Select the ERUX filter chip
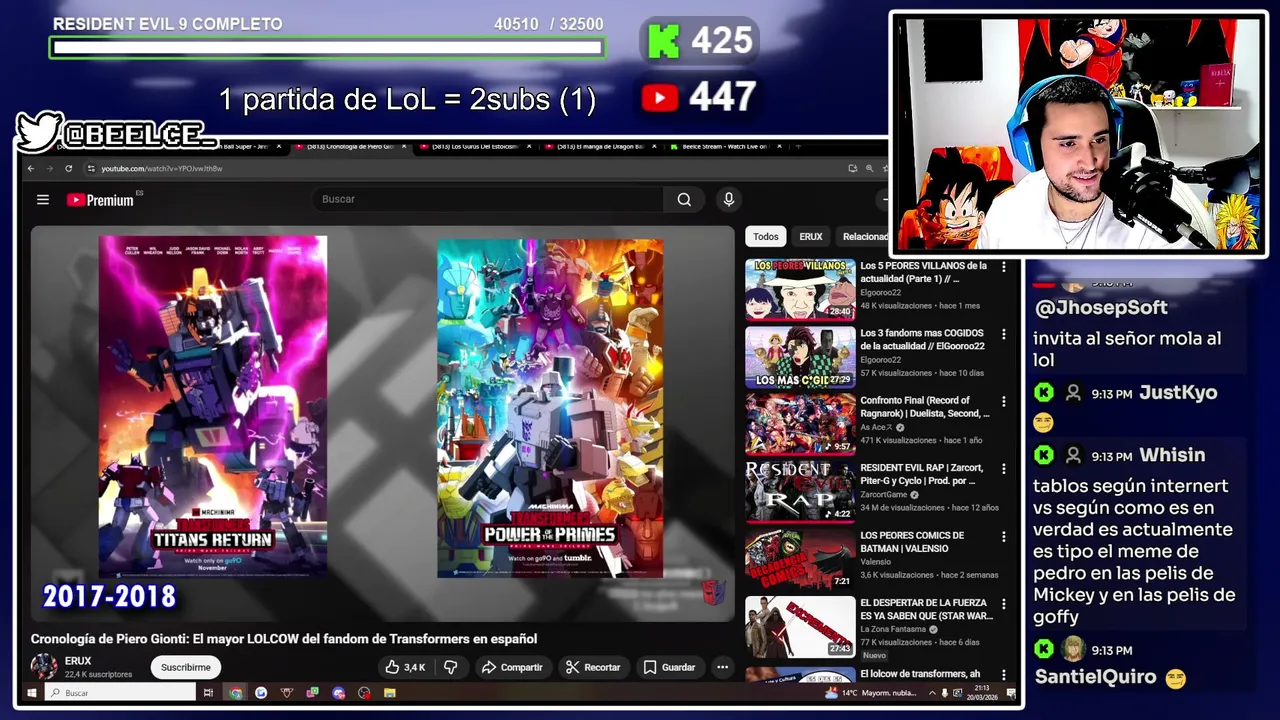Image resolution: width=1280 pixels, height=720 pixels. click(x=811, y=237)
